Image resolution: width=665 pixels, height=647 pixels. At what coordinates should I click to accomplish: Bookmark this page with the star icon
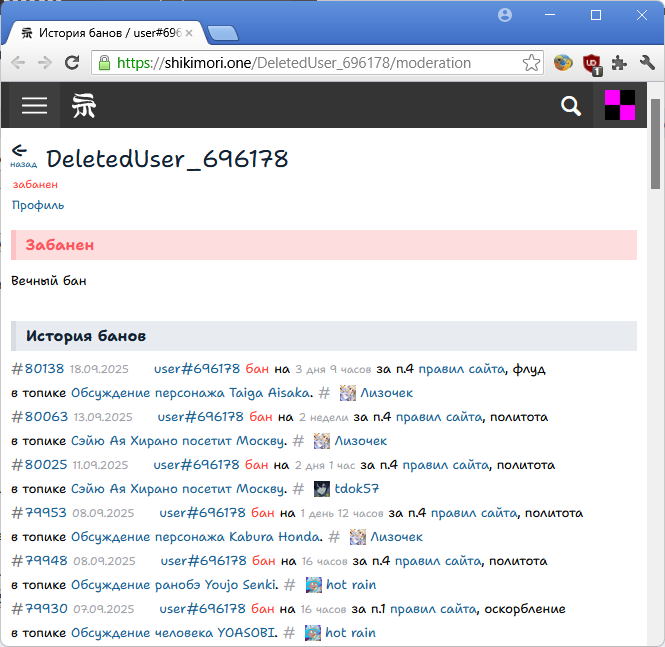(531, 63)
